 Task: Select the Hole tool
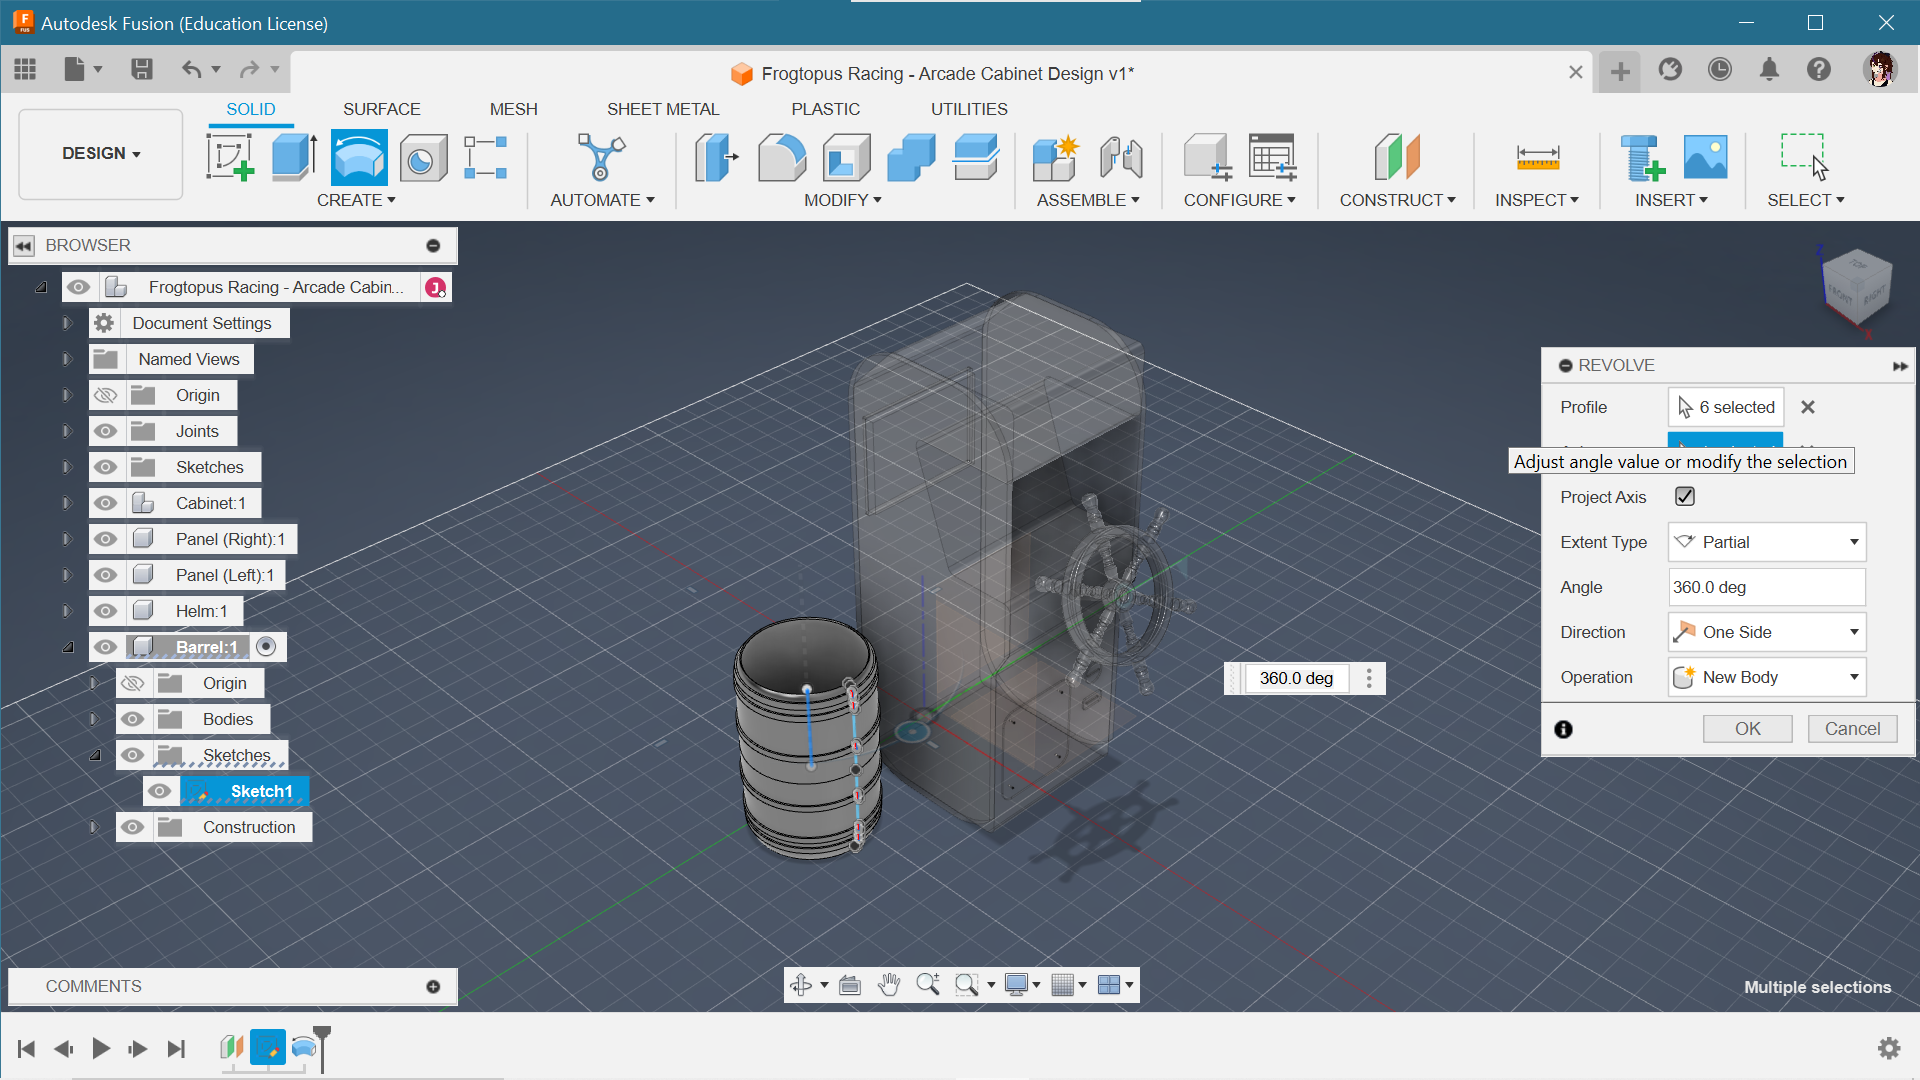423,157
